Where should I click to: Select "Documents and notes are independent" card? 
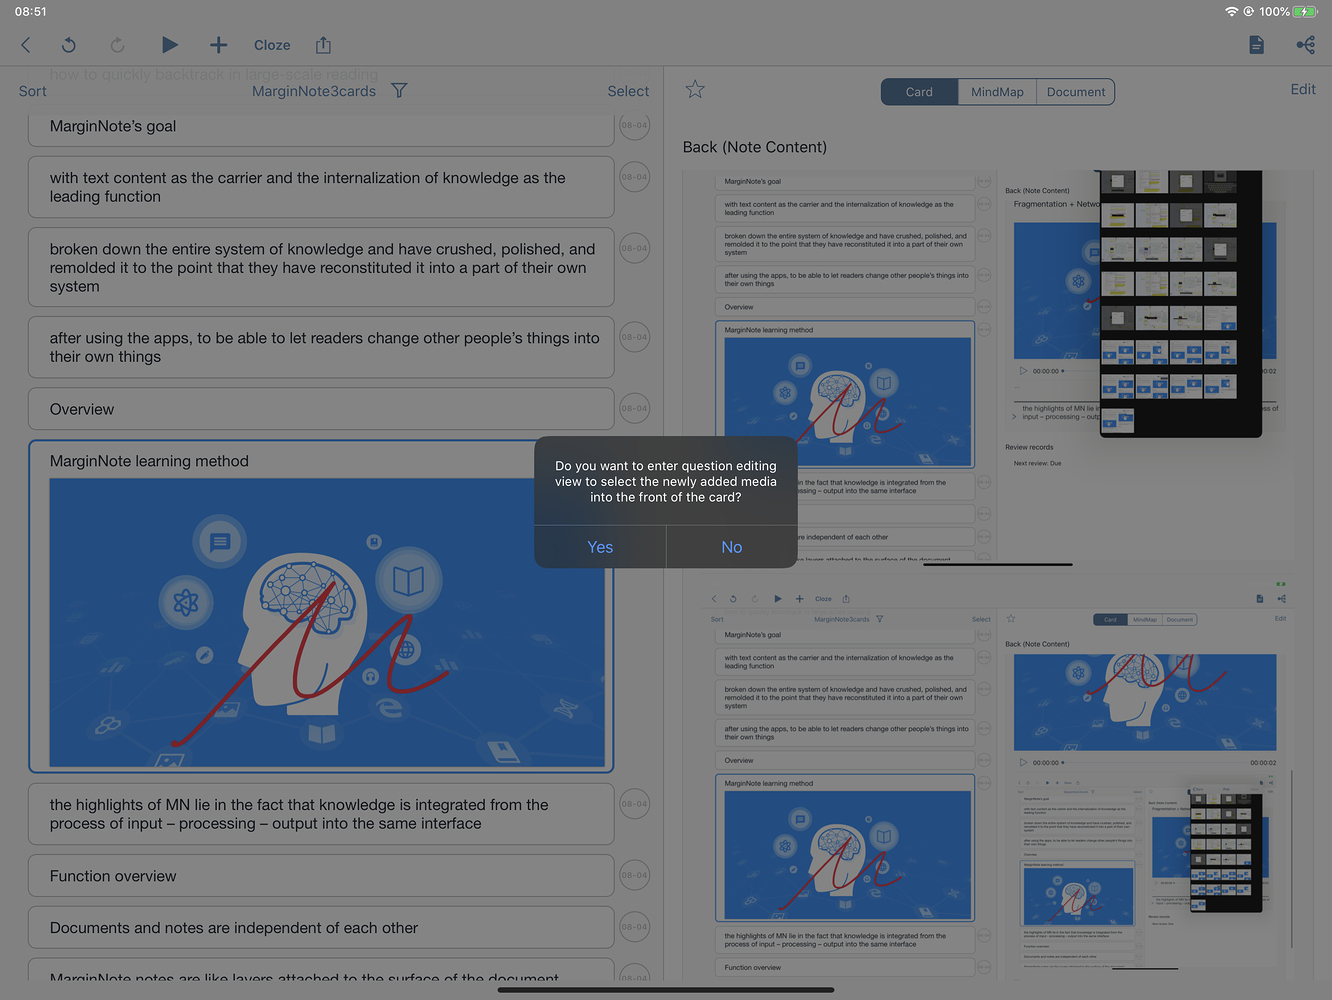tap(321, 928)
